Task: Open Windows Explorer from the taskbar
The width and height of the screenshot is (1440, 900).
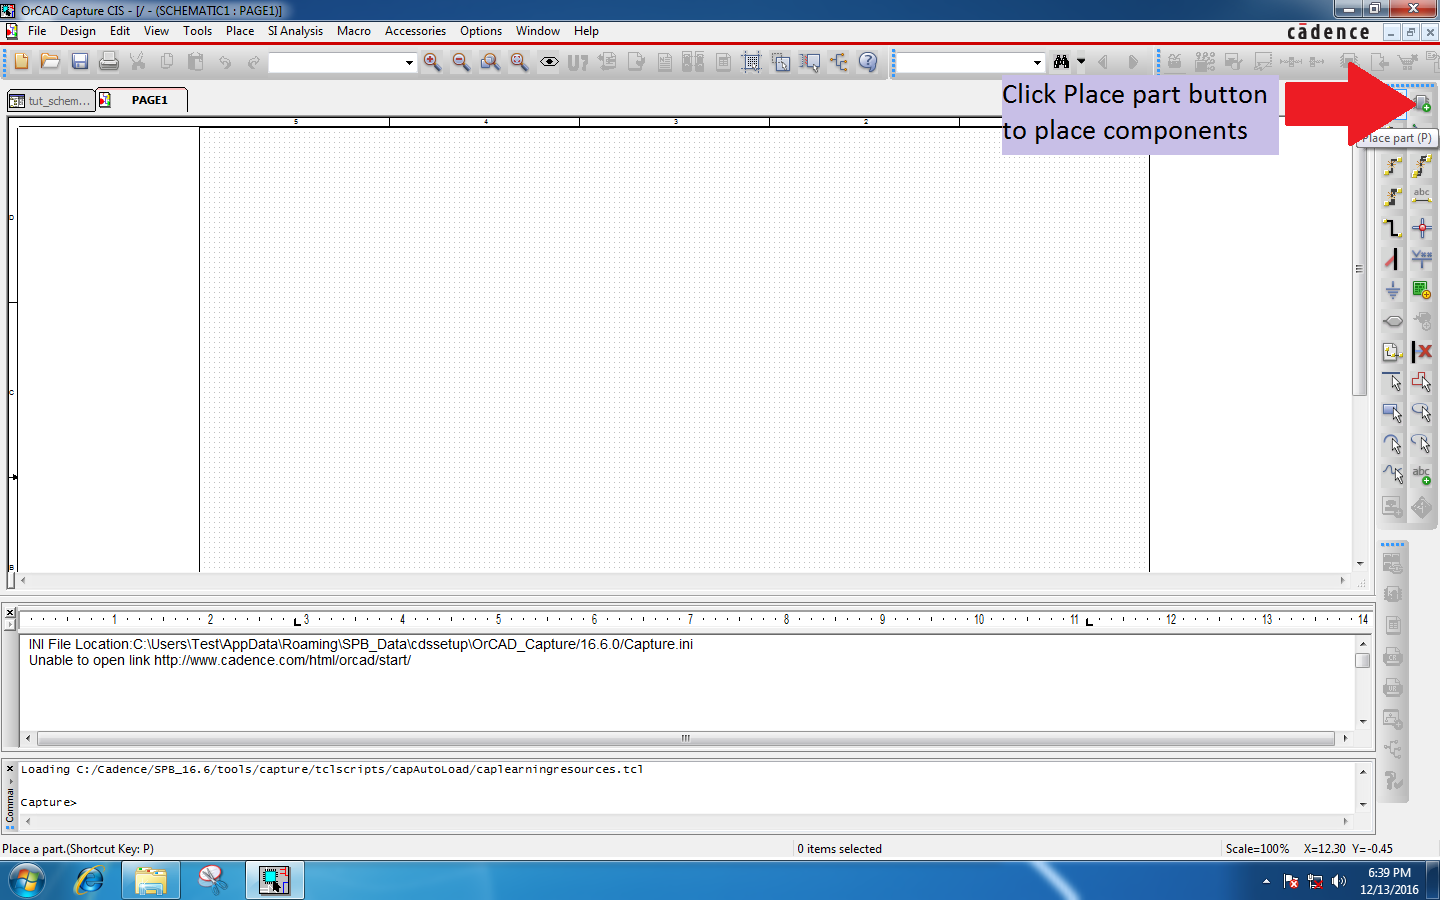Action: tap(150, 880)
